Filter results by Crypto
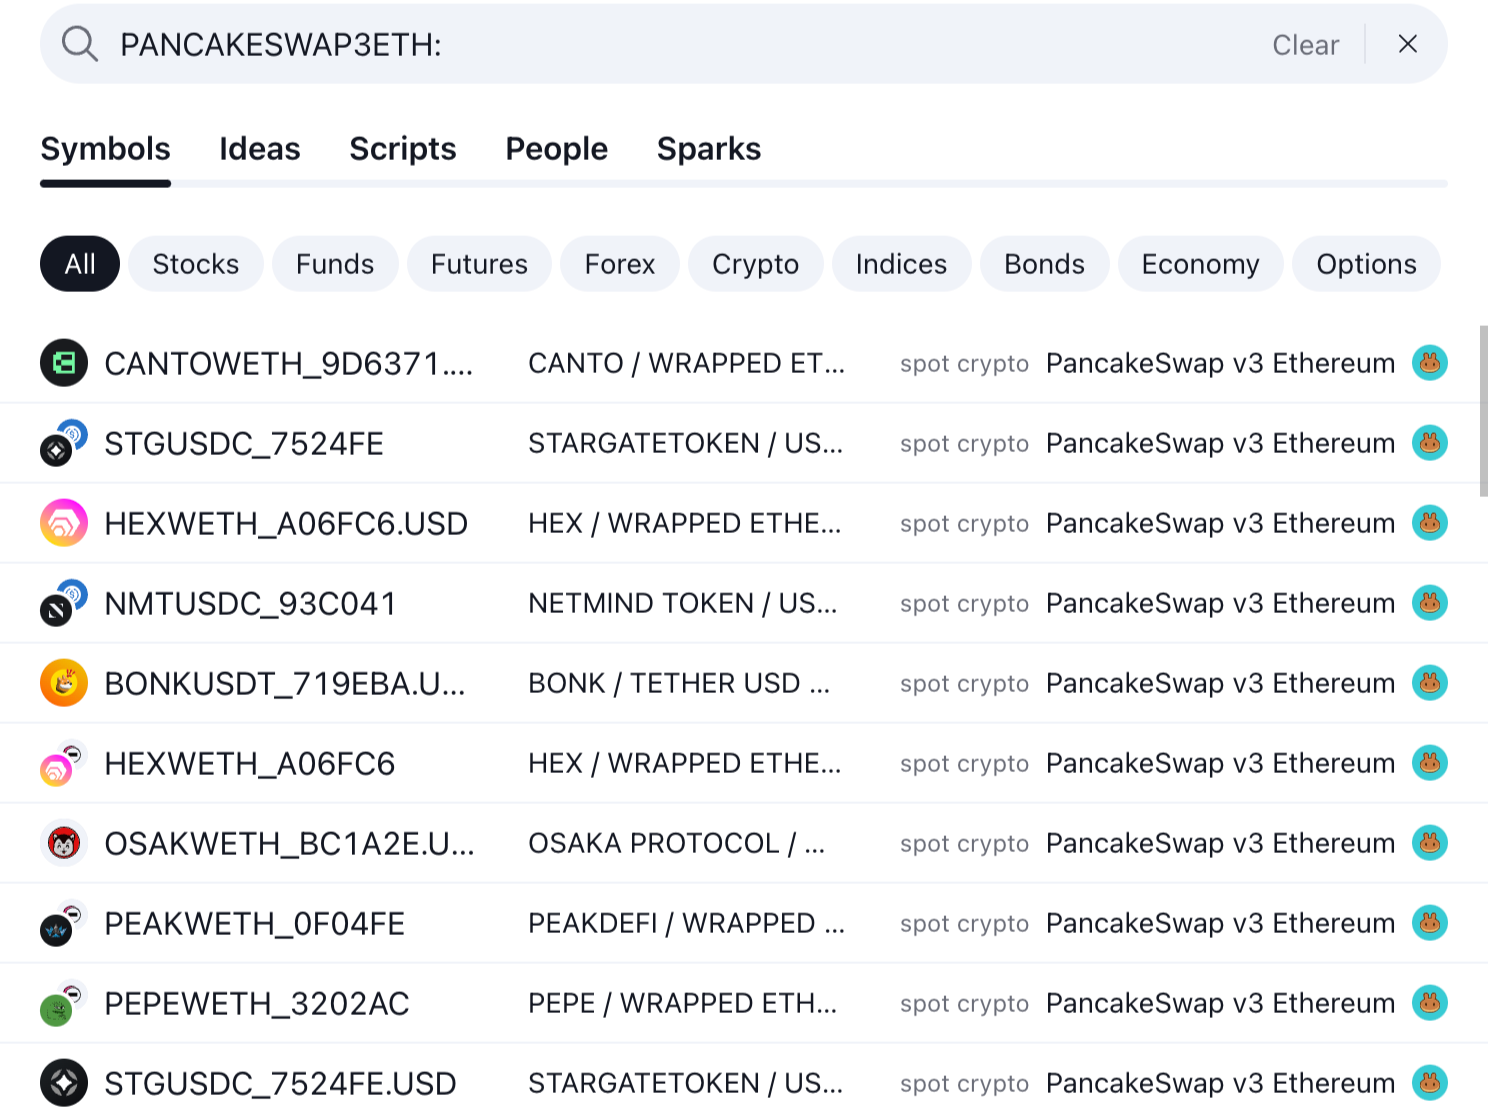The width and height of the screenshot is (1488, 1120). tap(756, 264)
